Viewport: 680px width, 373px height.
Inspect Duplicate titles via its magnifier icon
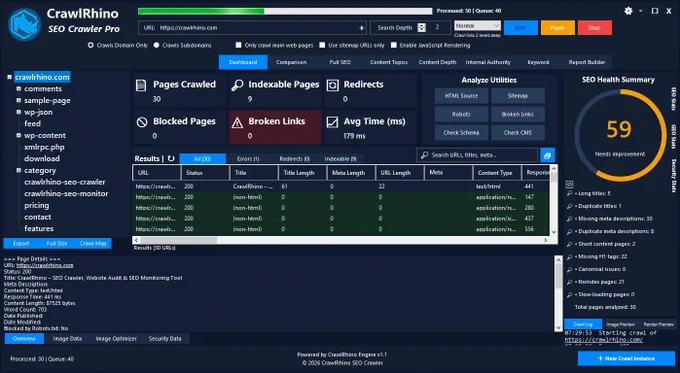(x=569, y=206)
